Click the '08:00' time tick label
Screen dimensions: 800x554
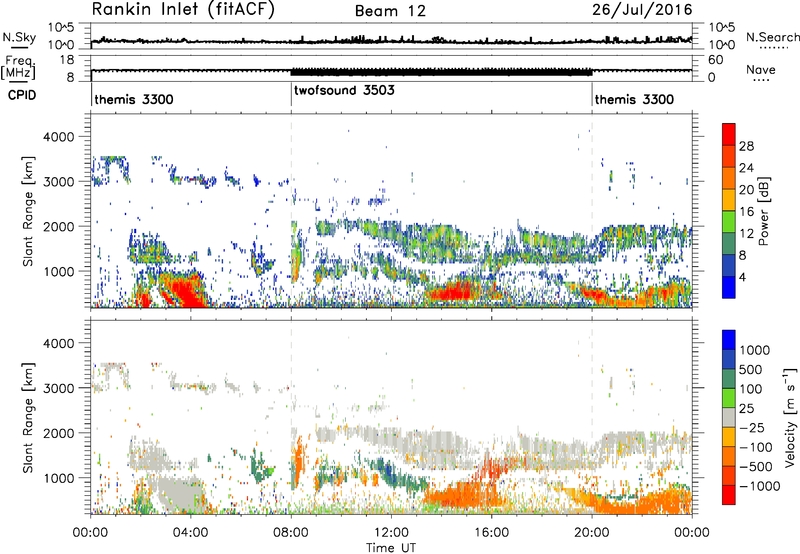pos(291,533)
